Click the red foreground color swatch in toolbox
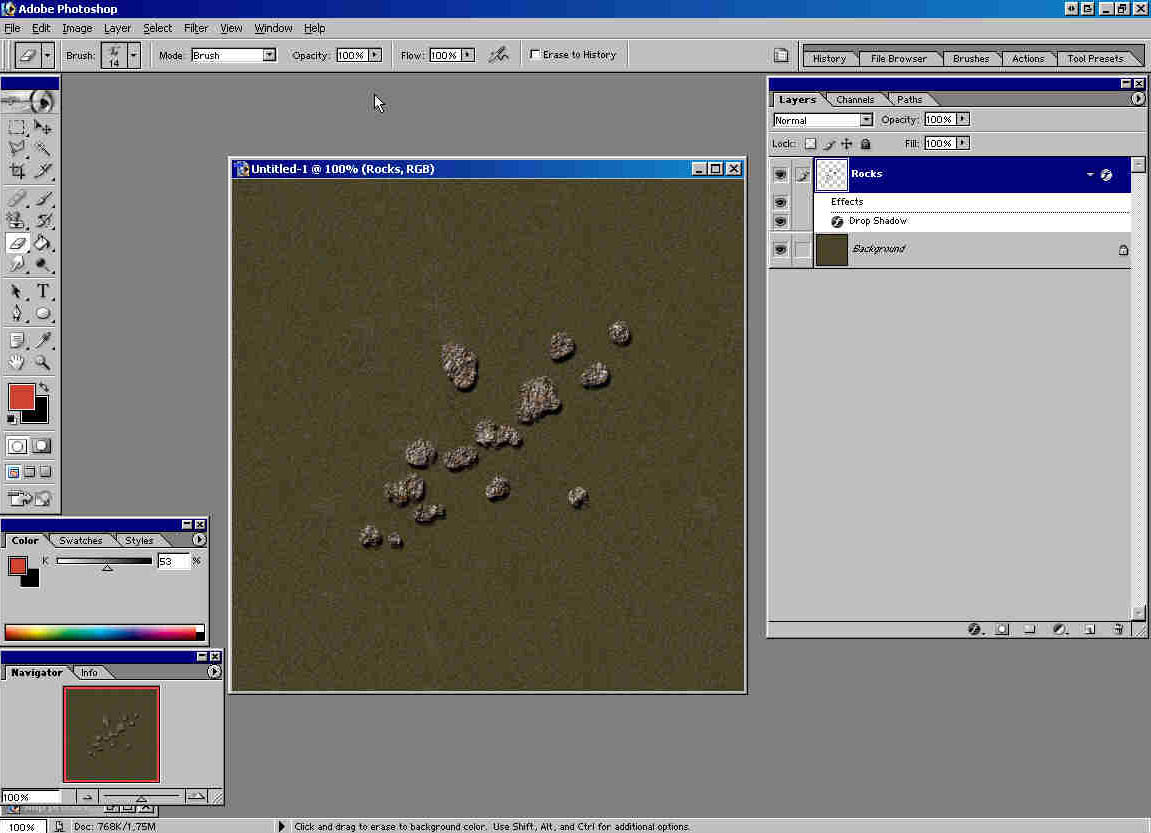 [20, 396]
